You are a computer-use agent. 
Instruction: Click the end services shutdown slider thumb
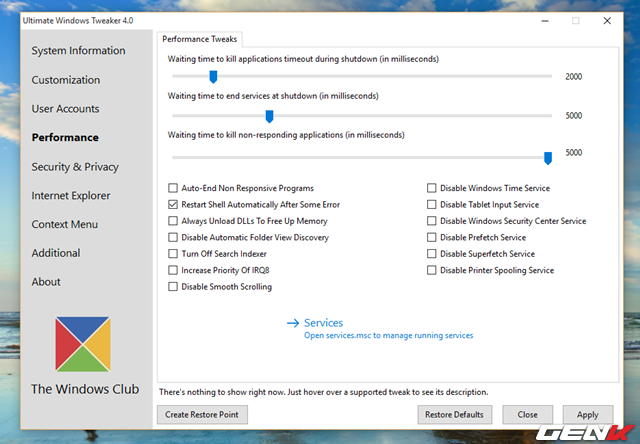click(x=269, y=116)
